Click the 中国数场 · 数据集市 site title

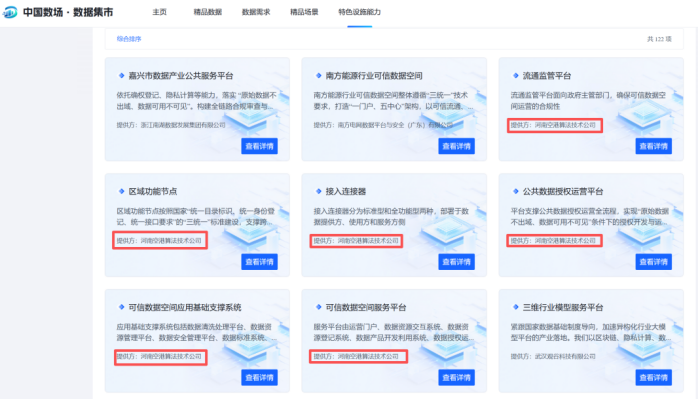tap(68, 12)
